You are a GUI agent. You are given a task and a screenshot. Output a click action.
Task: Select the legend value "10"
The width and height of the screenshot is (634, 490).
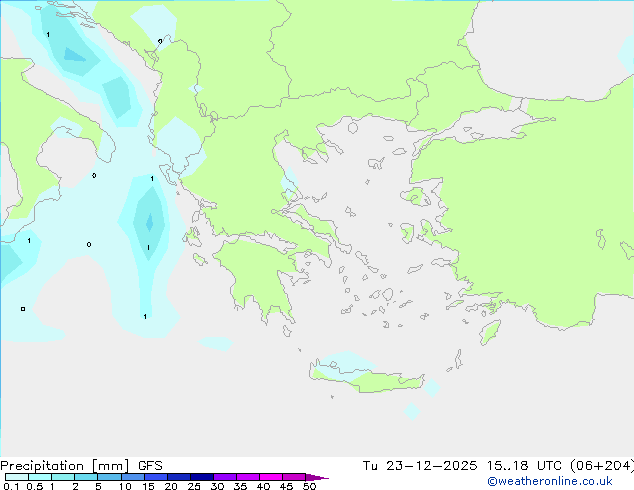[125, 486]
